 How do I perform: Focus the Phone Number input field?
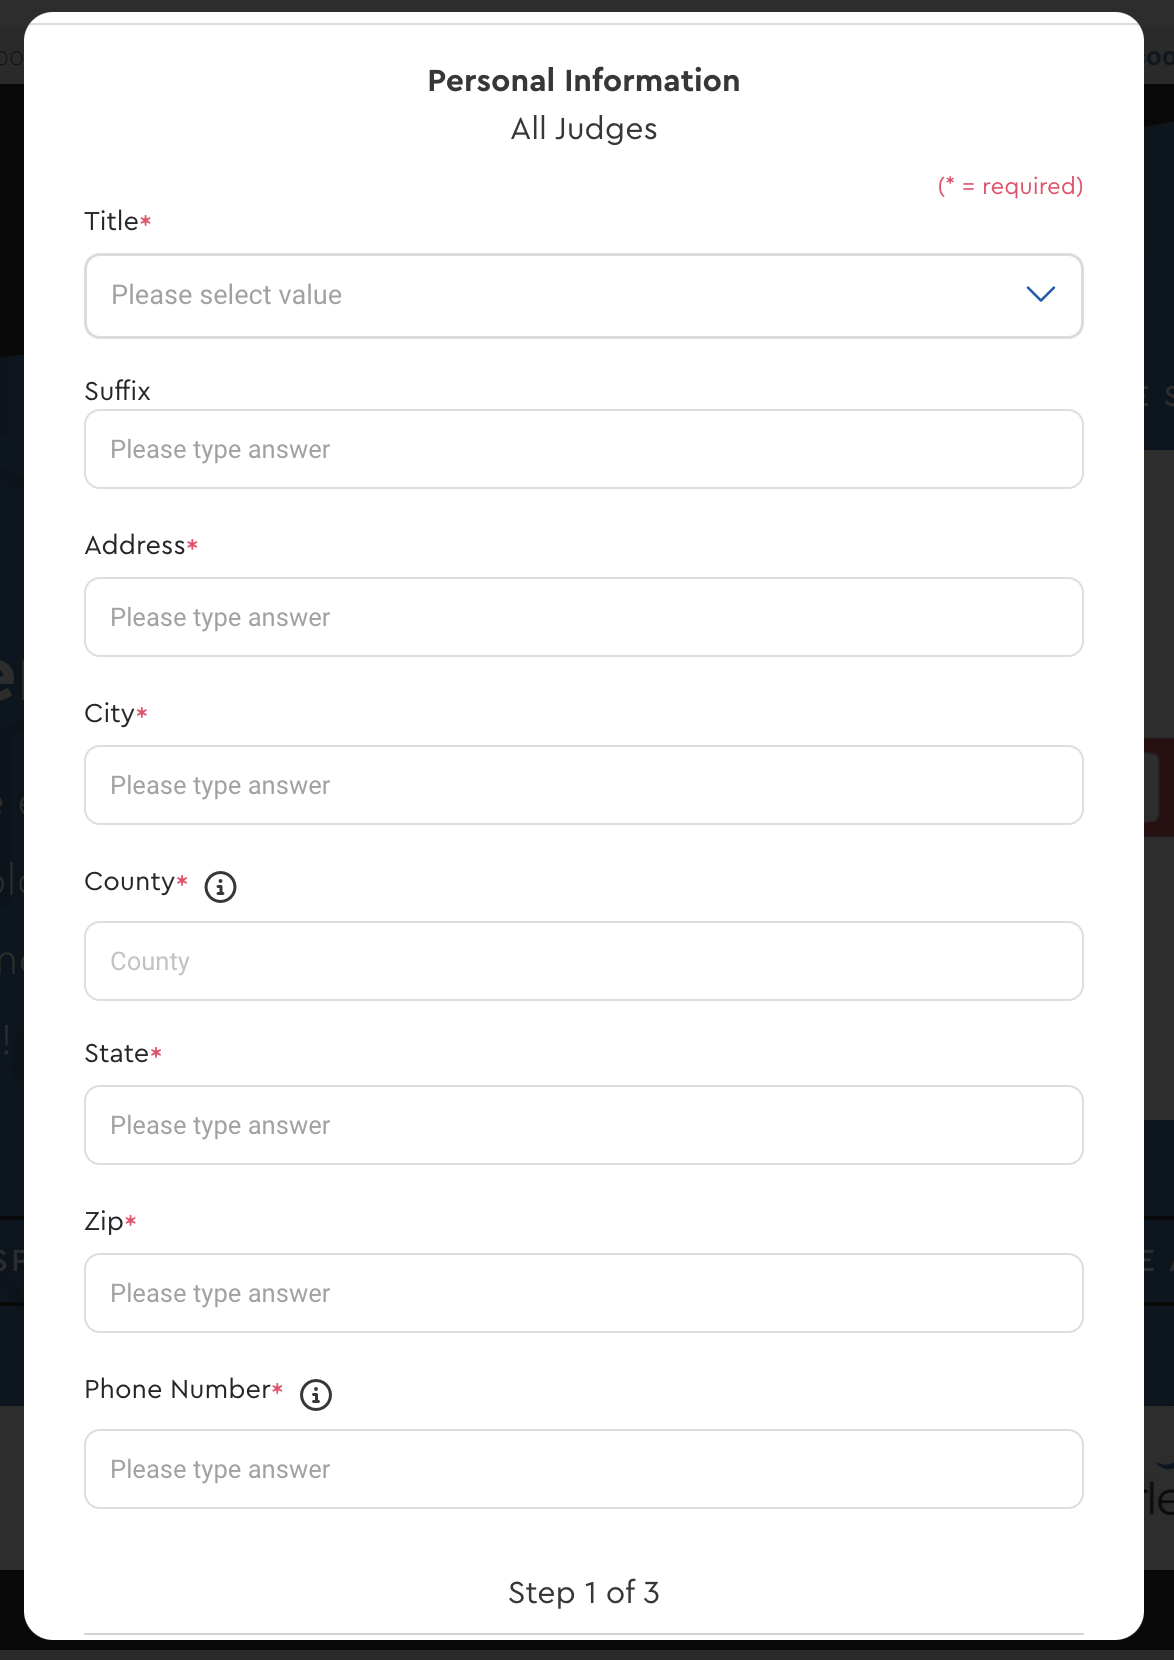584,1469
